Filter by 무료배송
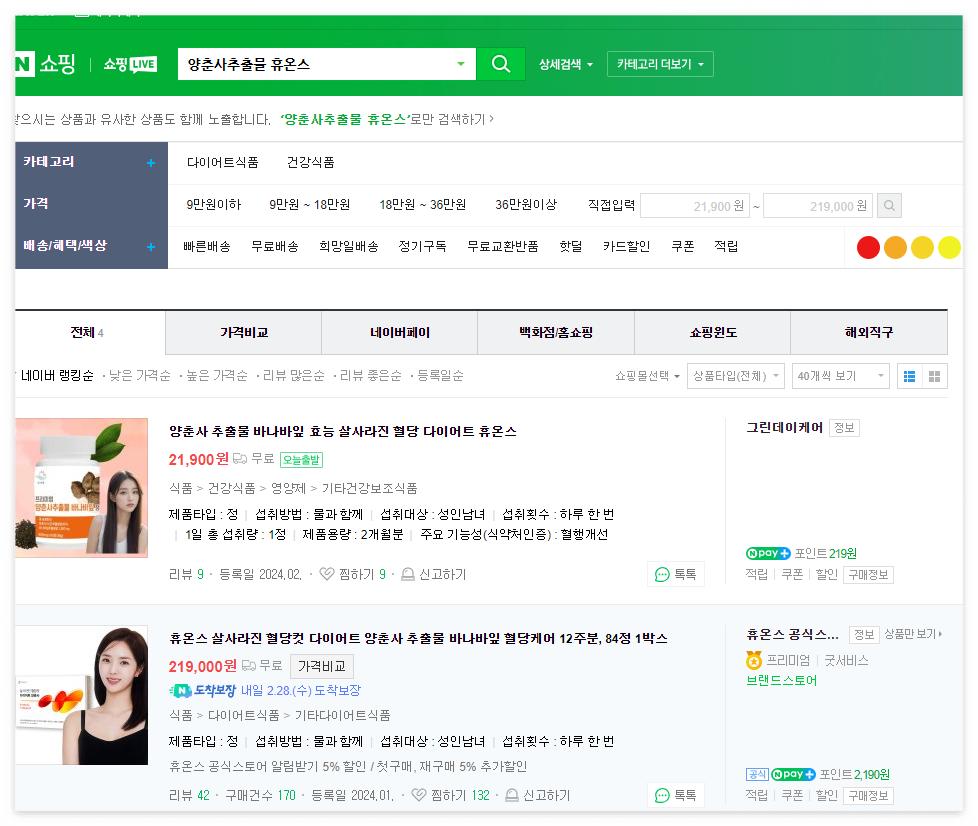This screenshot has height=826, width=978. pos(274,246)
